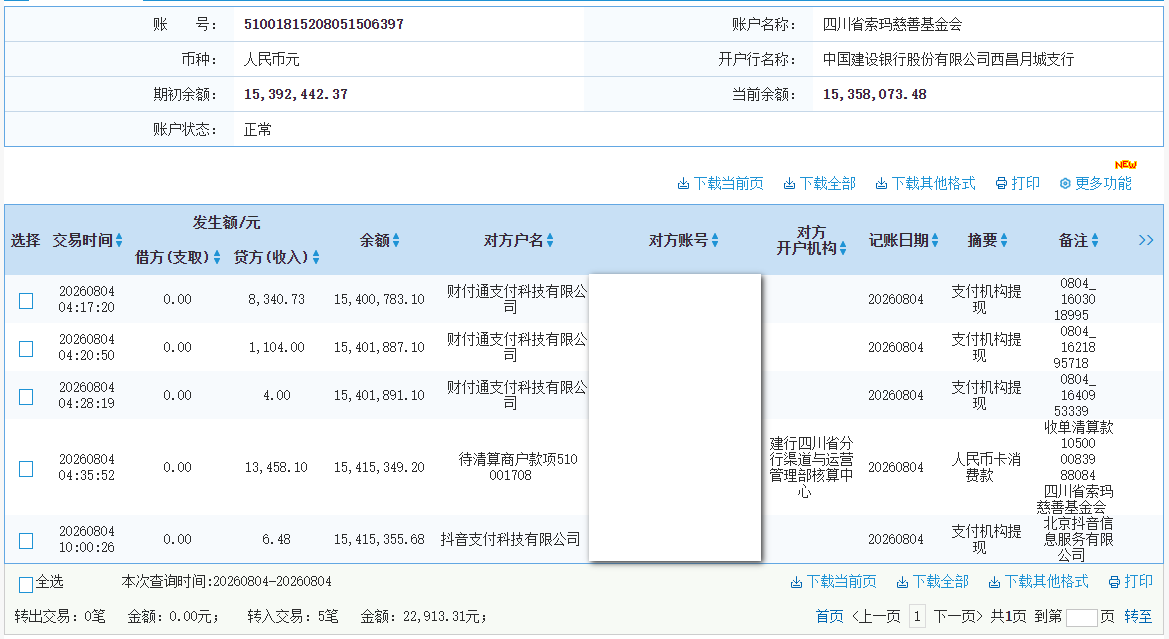Click the income amount 1,104.00
This screenshot has width=1169, height=639.
click(x=277, y=347)
